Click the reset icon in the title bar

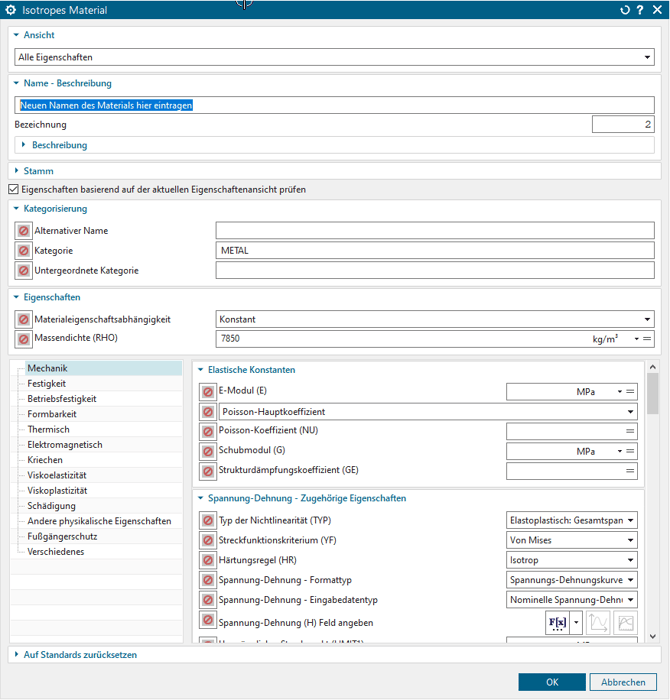tap(625, 10)
